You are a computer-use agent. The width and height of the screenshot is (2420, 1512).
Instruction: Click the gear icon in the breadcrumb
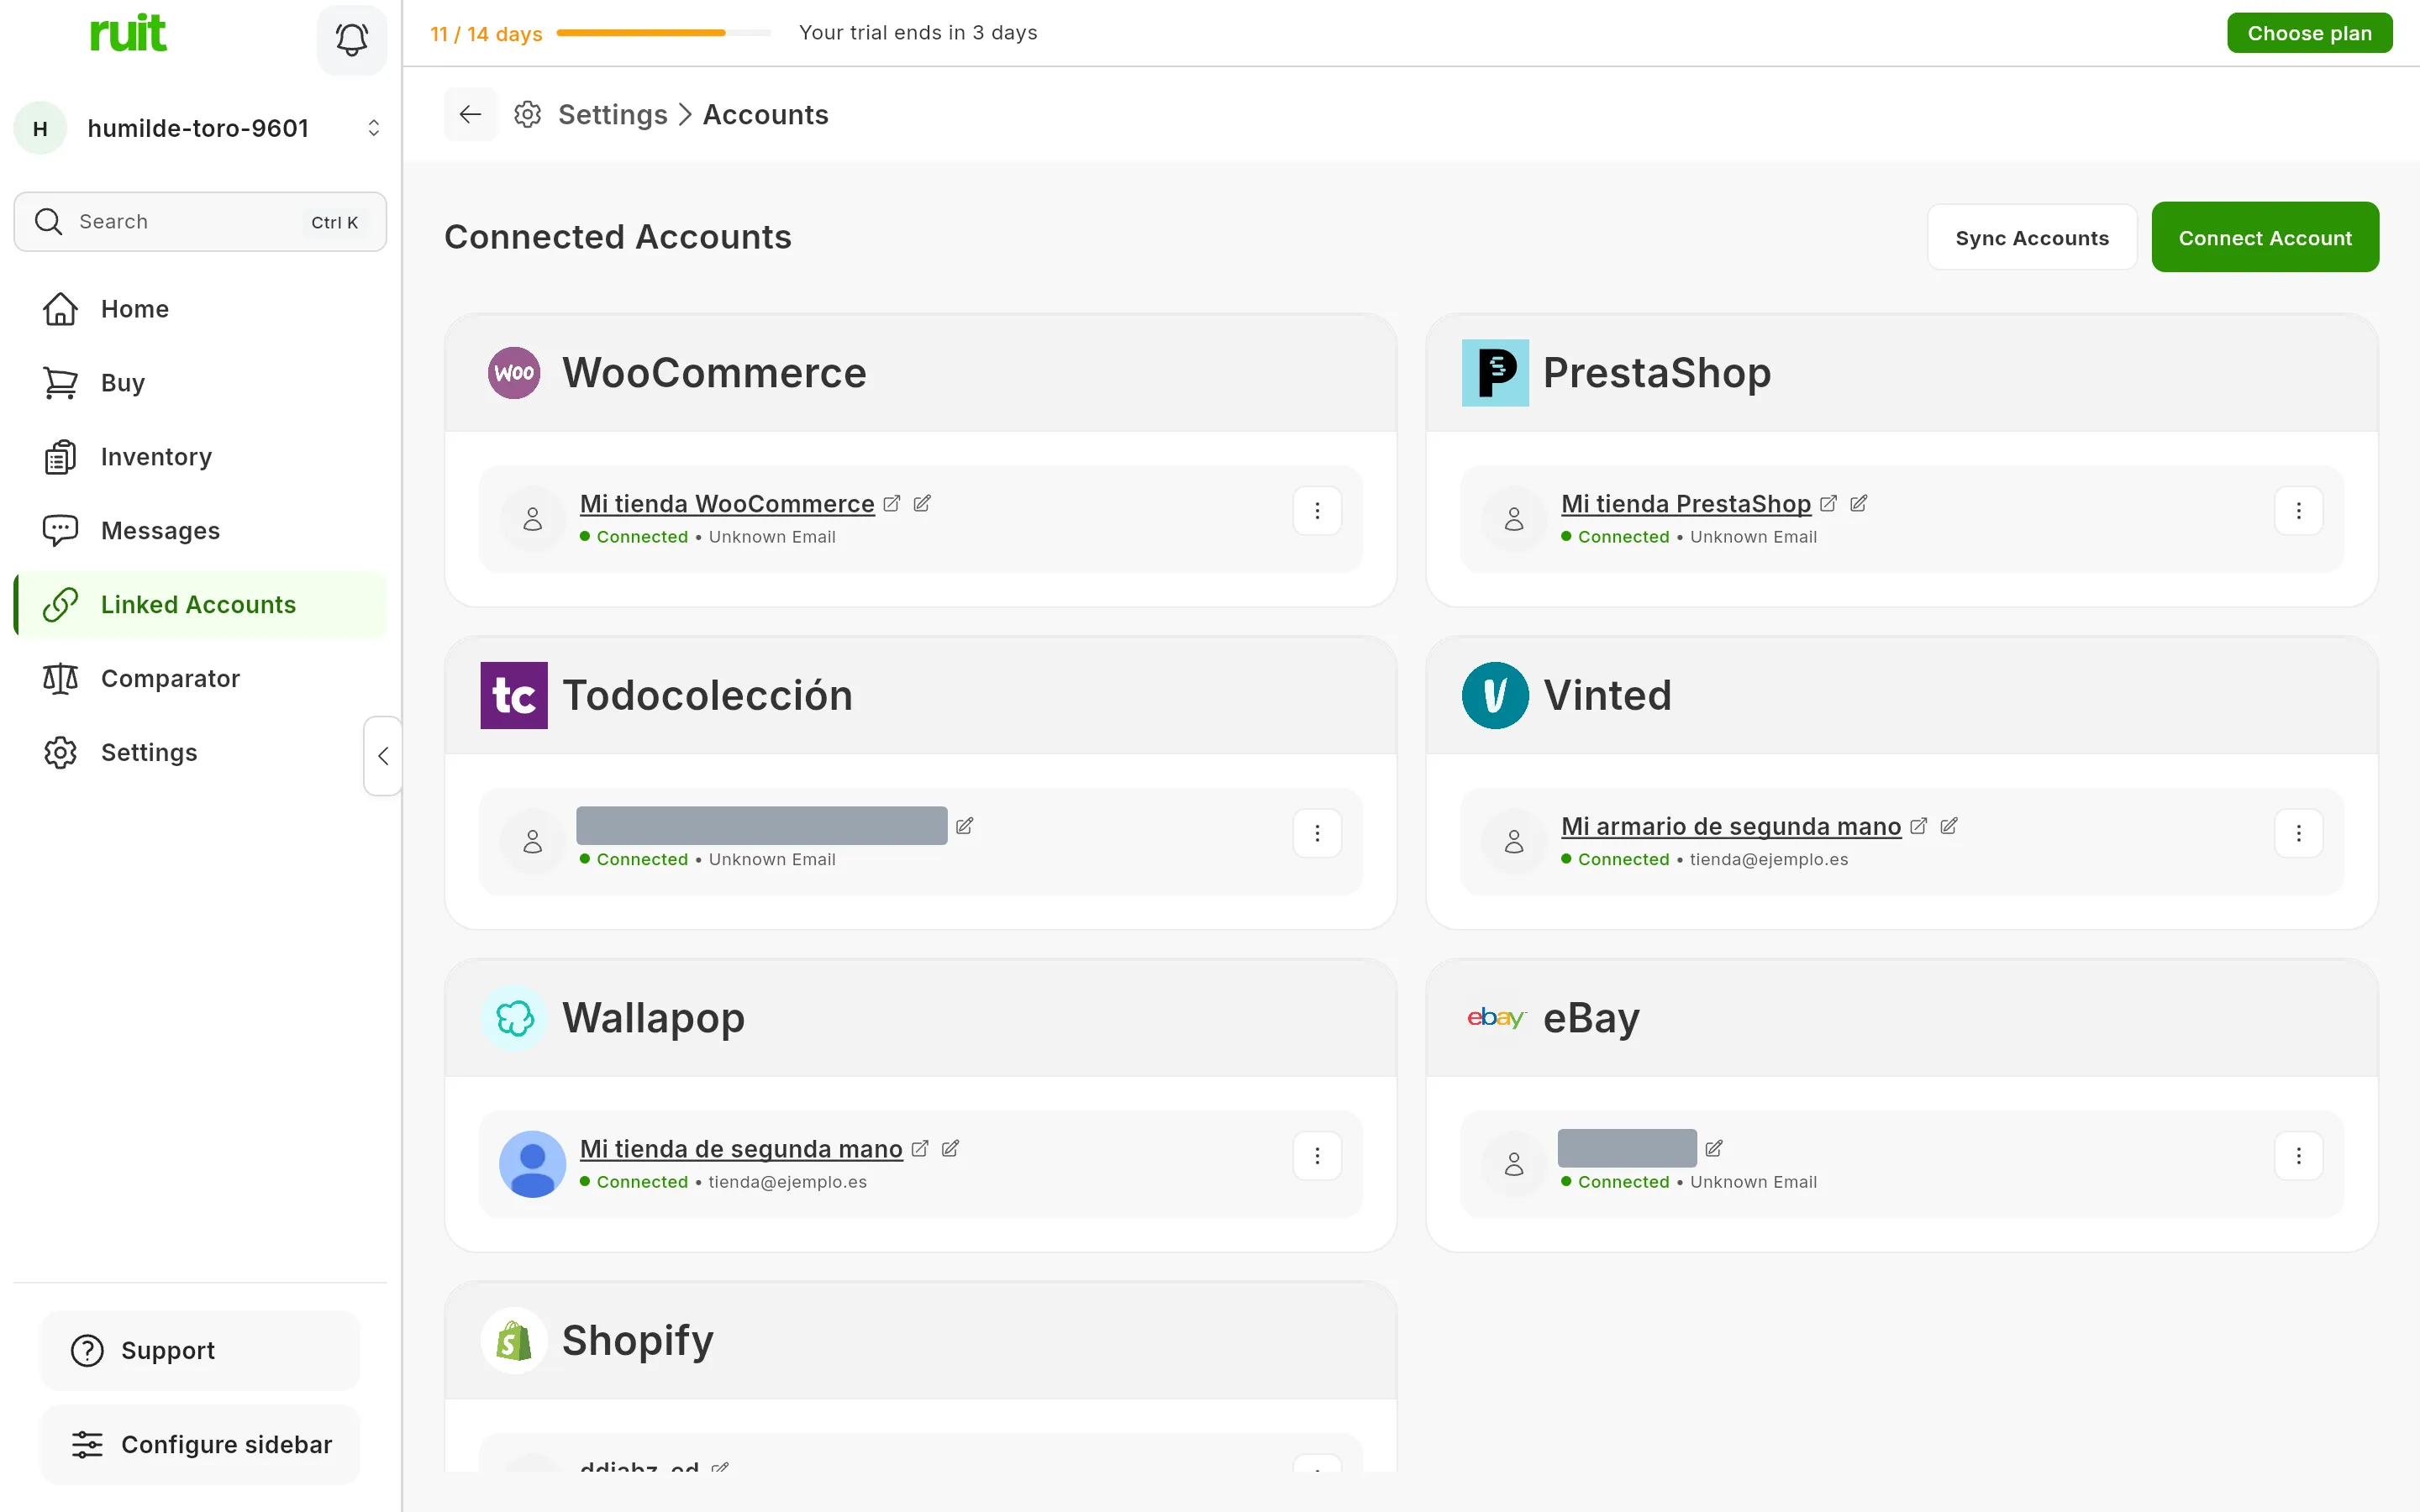[x=528, y=115]
